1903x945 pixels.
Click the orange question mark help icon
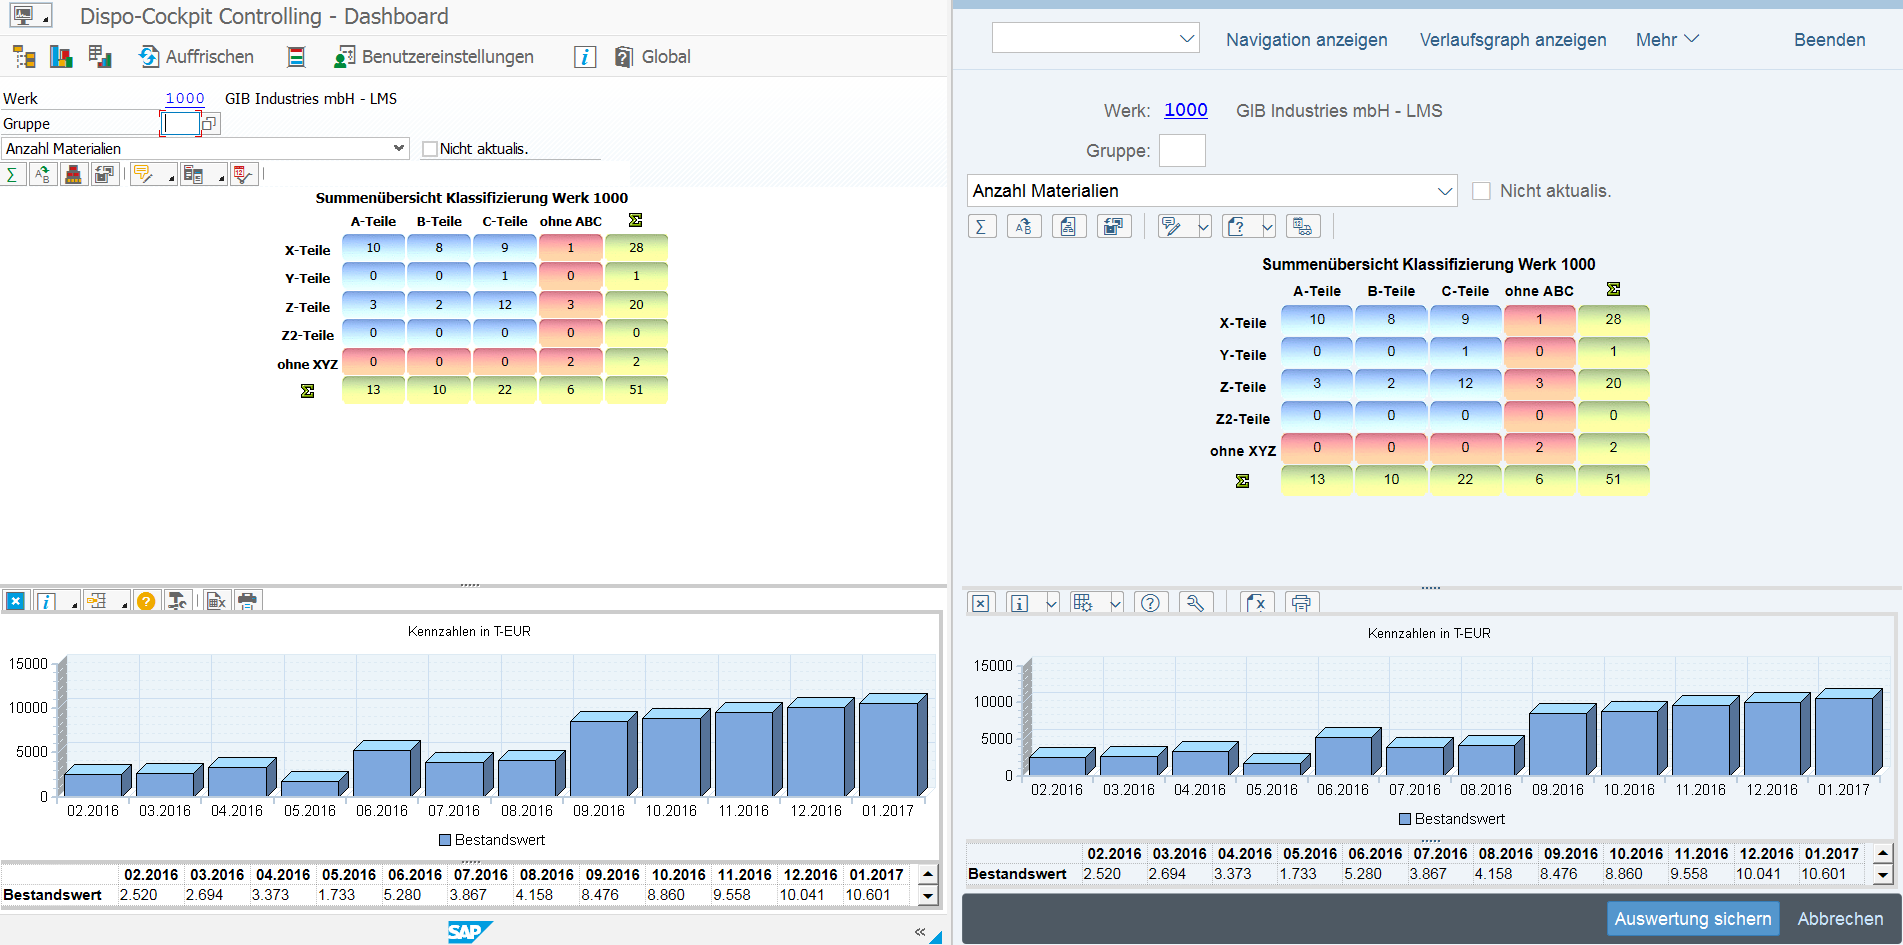(x=146, y=601)
